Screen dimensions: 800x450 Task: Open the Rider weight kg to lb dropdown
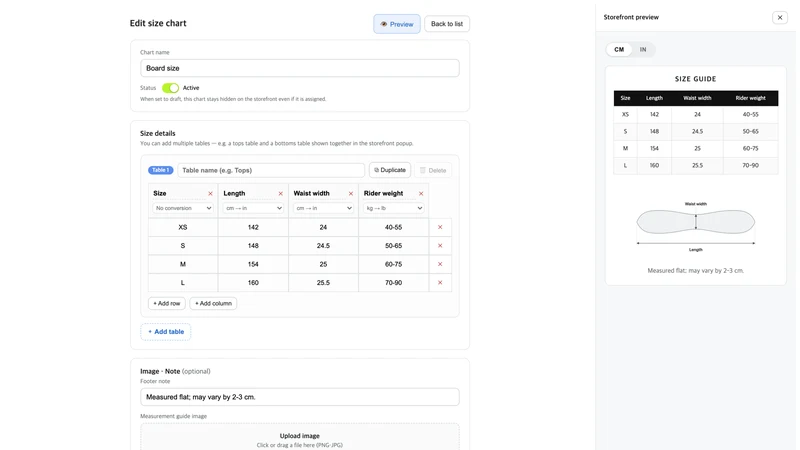(x=393, y=208)
